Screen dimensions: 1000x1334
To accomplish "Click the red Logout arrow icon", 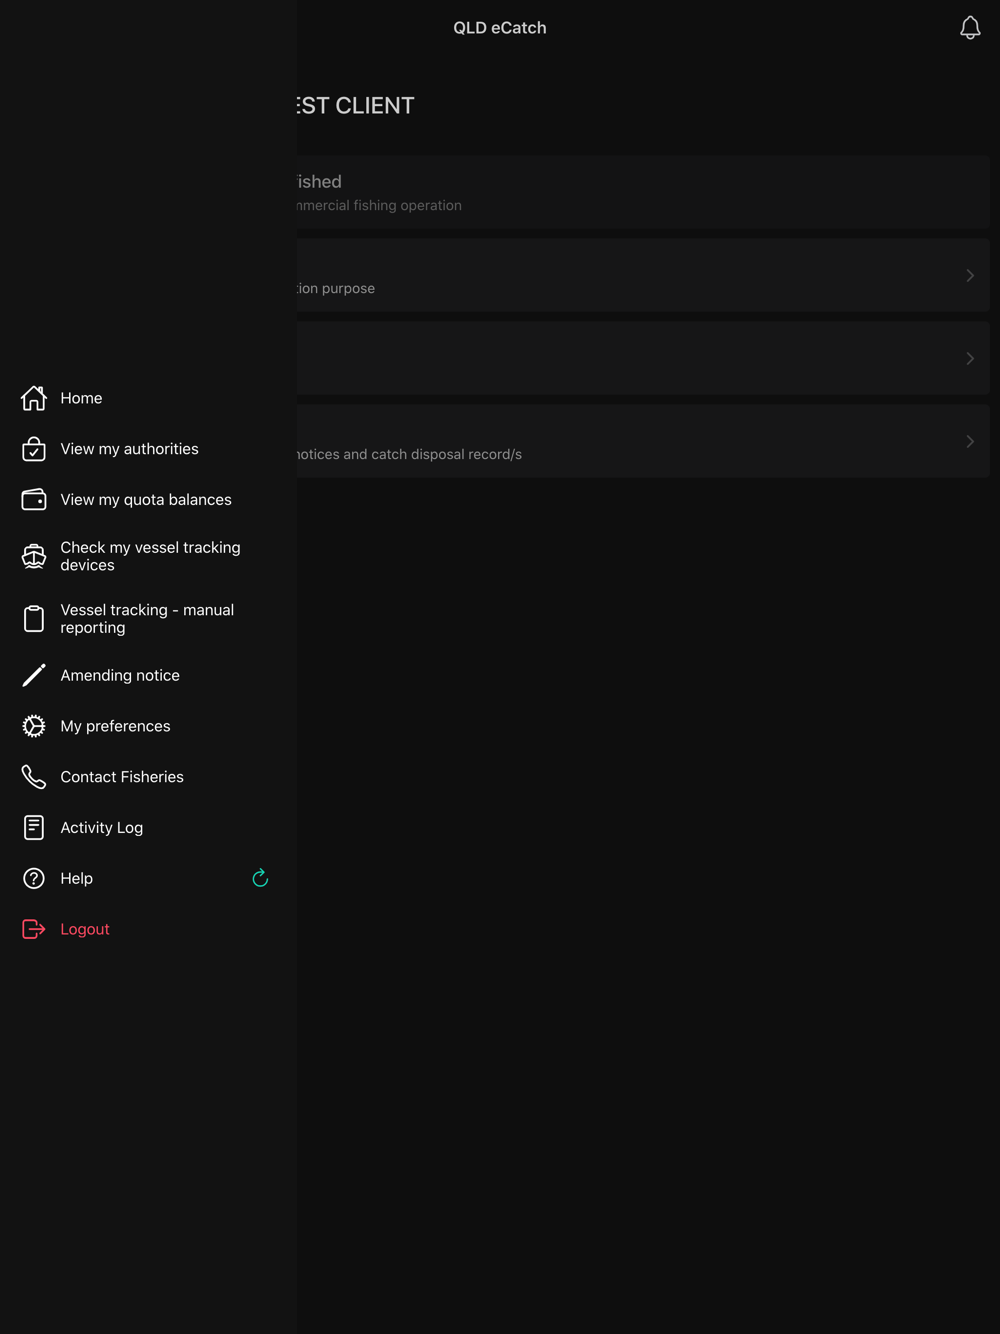I will click(34, 929).
